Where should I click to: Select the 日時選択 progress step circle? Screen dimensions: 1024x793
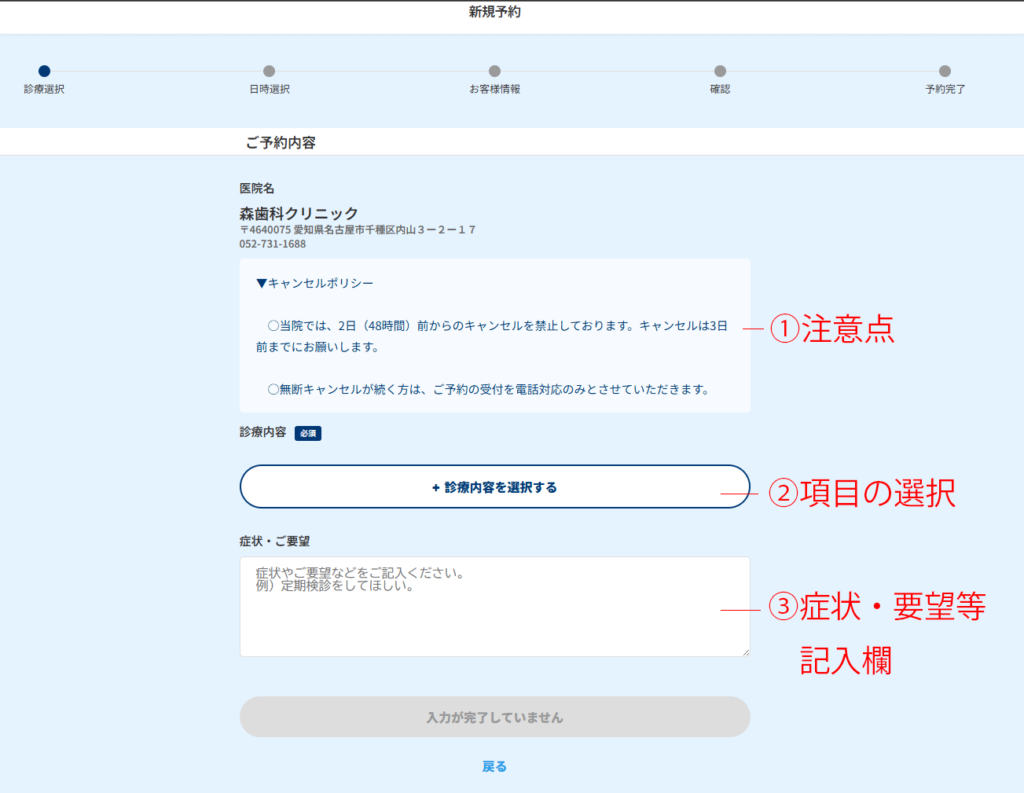click(268, 73)
